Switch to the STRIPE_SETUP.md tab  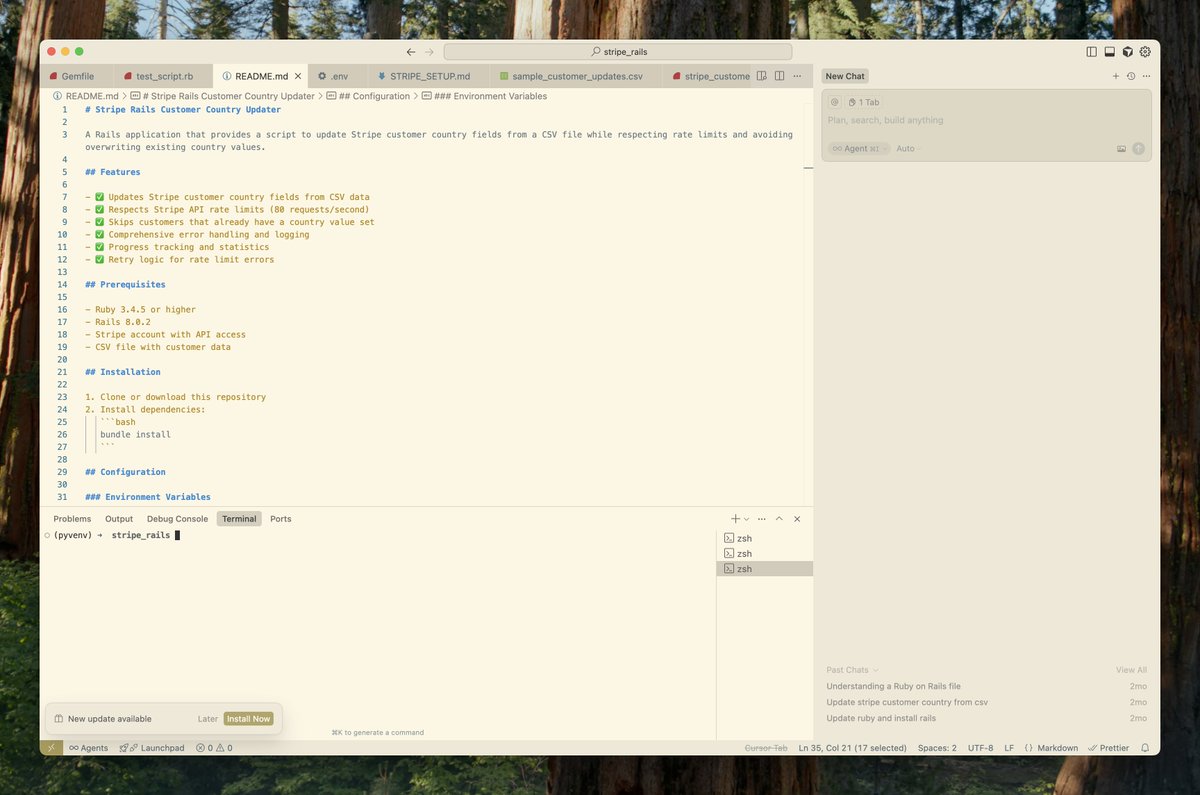[x=428, y=76]
